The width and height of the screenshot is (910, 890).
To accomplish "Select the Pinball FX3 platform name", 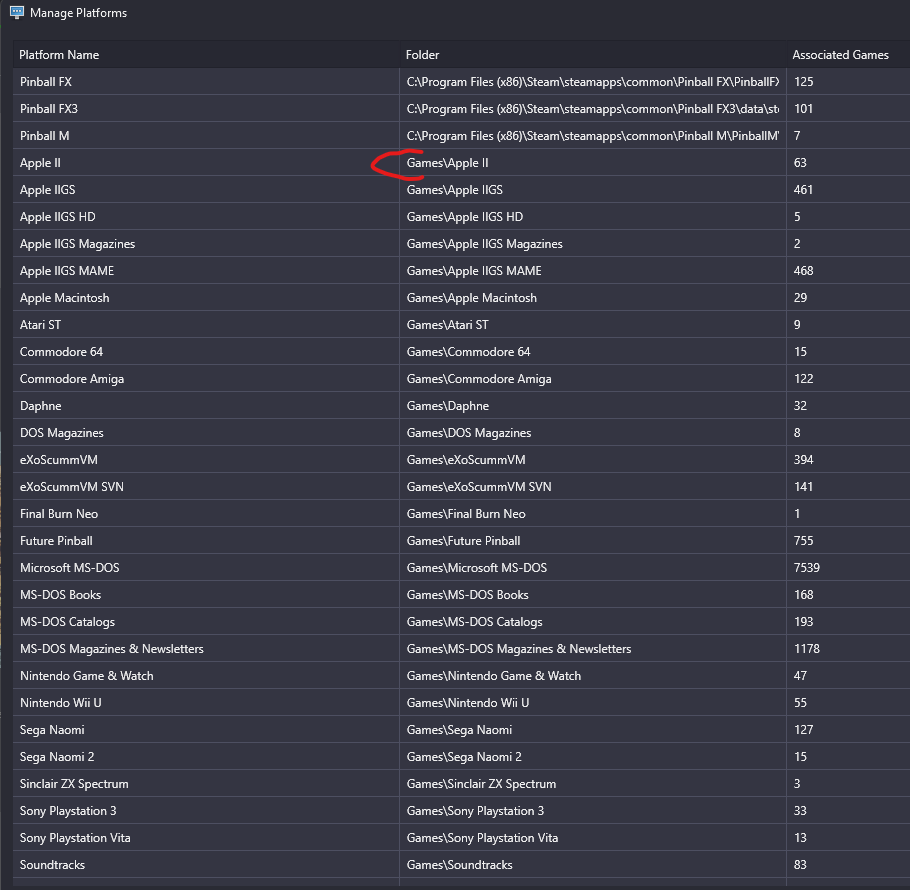I will 49,108.
